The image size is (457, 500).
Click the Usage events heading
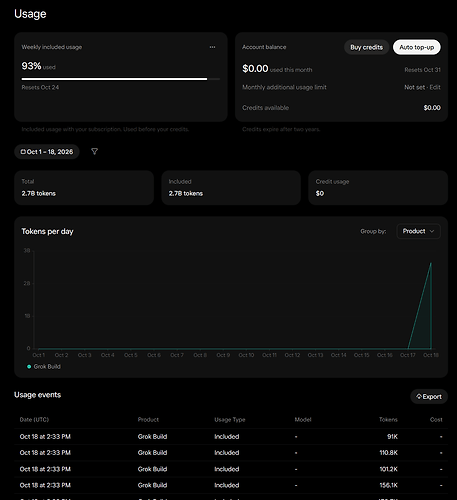[38, 395]
